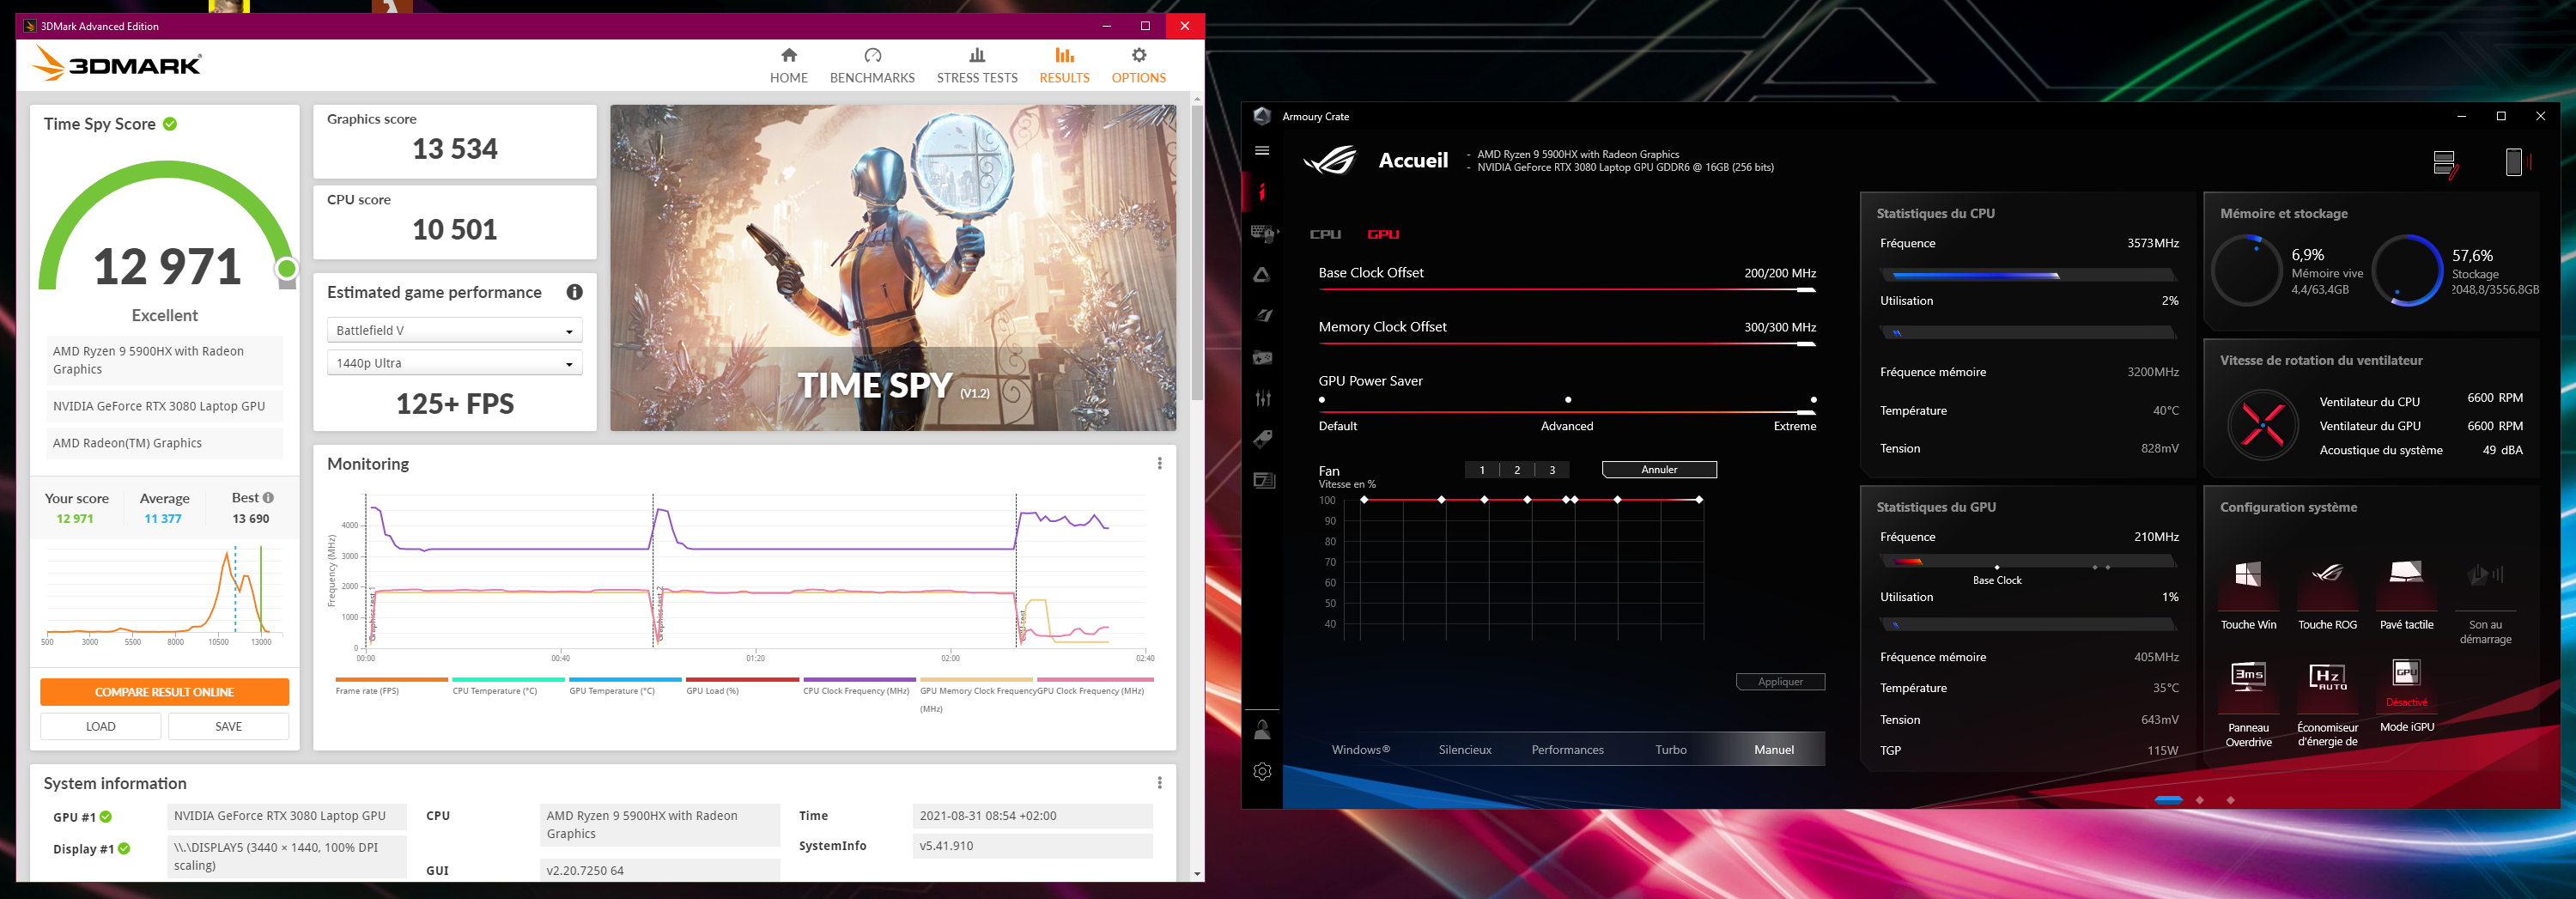Select the Manuel operating mode

pos(1773,749)
